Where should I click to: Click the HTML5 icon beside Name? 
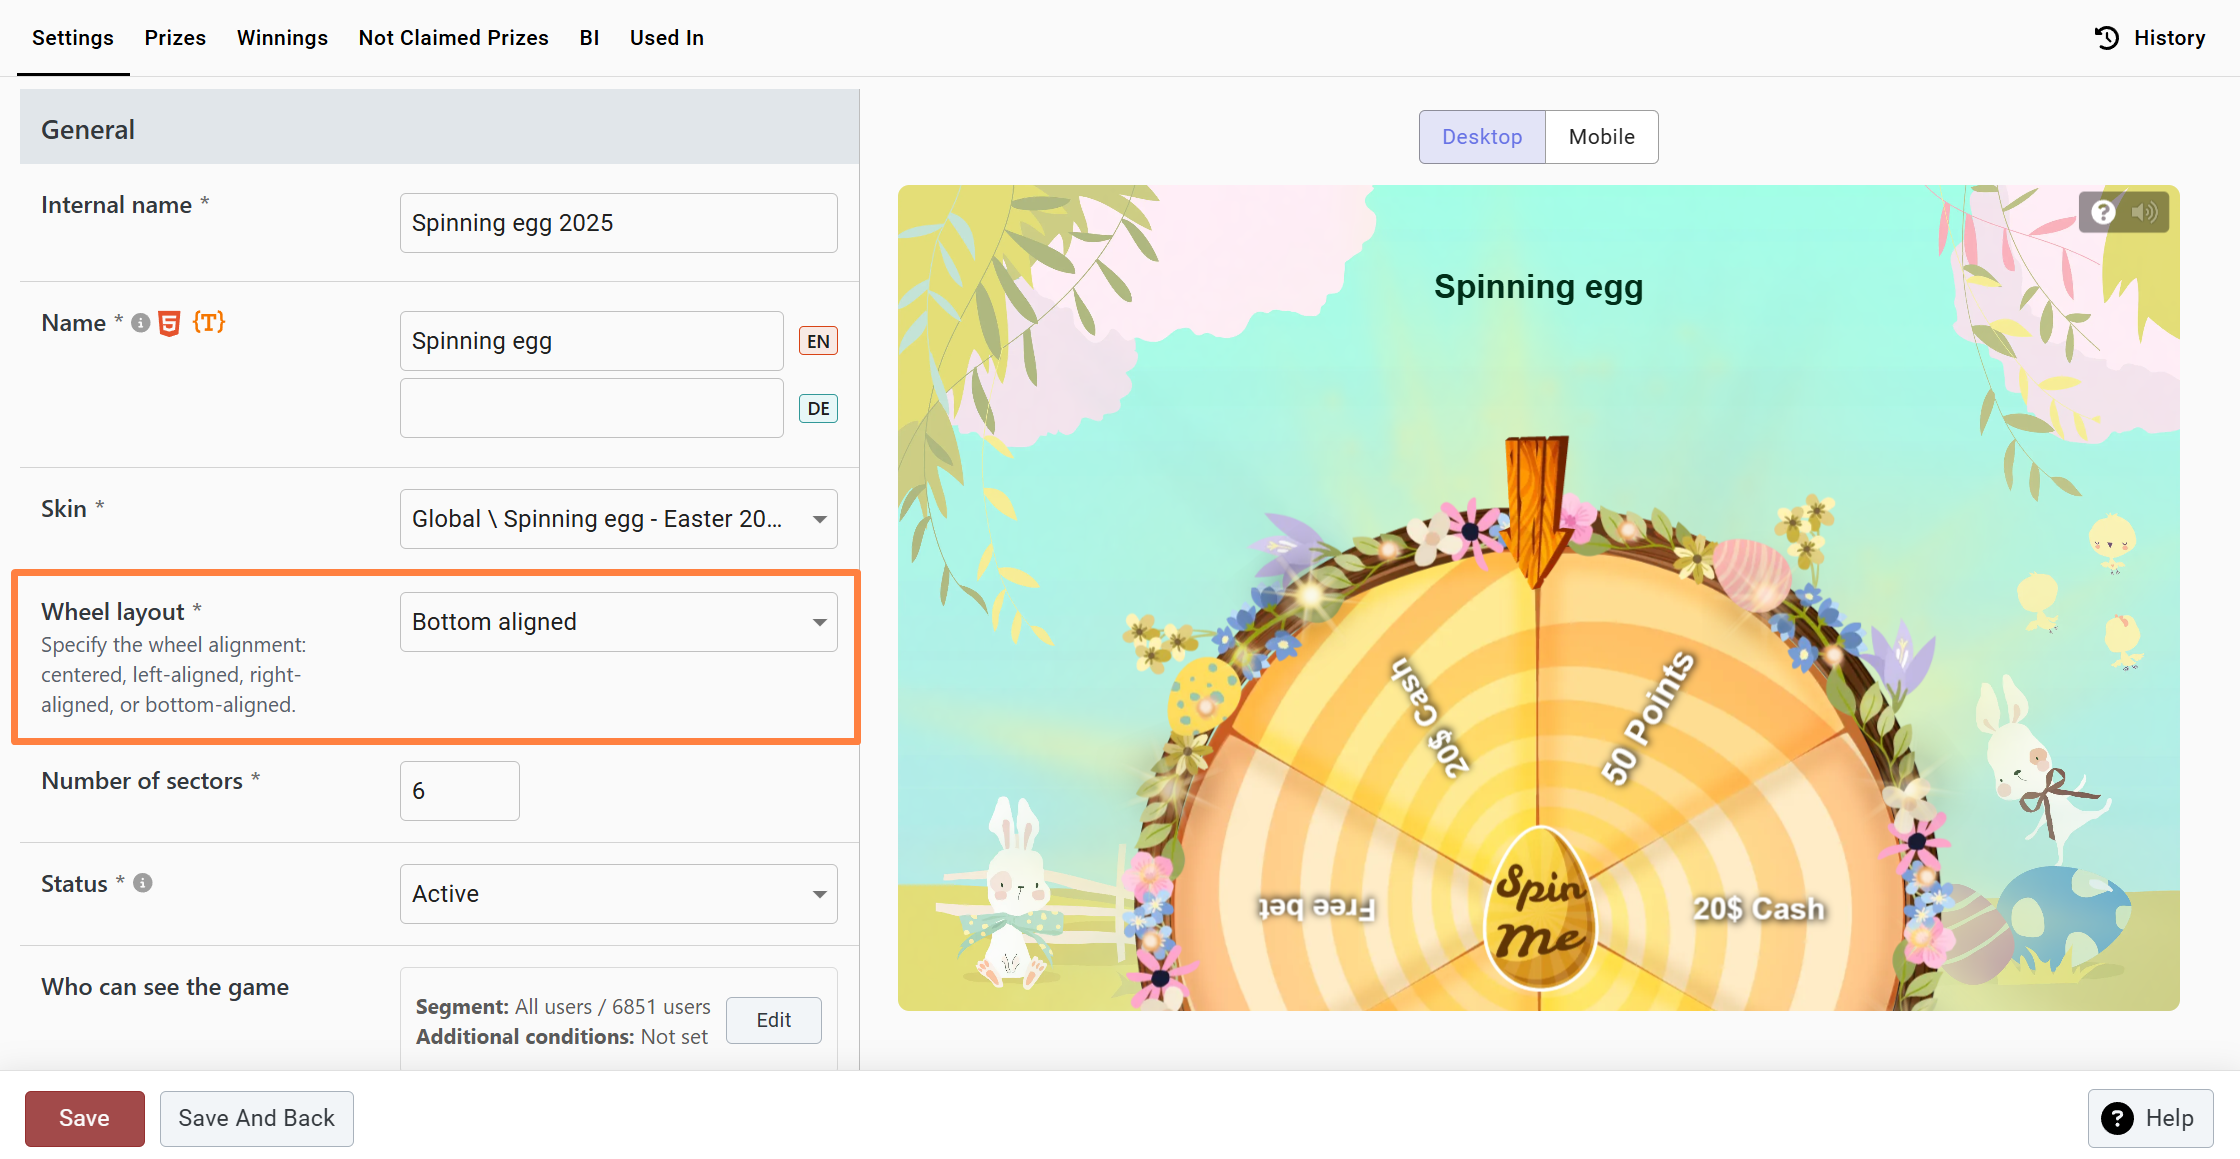click(170, 323)
